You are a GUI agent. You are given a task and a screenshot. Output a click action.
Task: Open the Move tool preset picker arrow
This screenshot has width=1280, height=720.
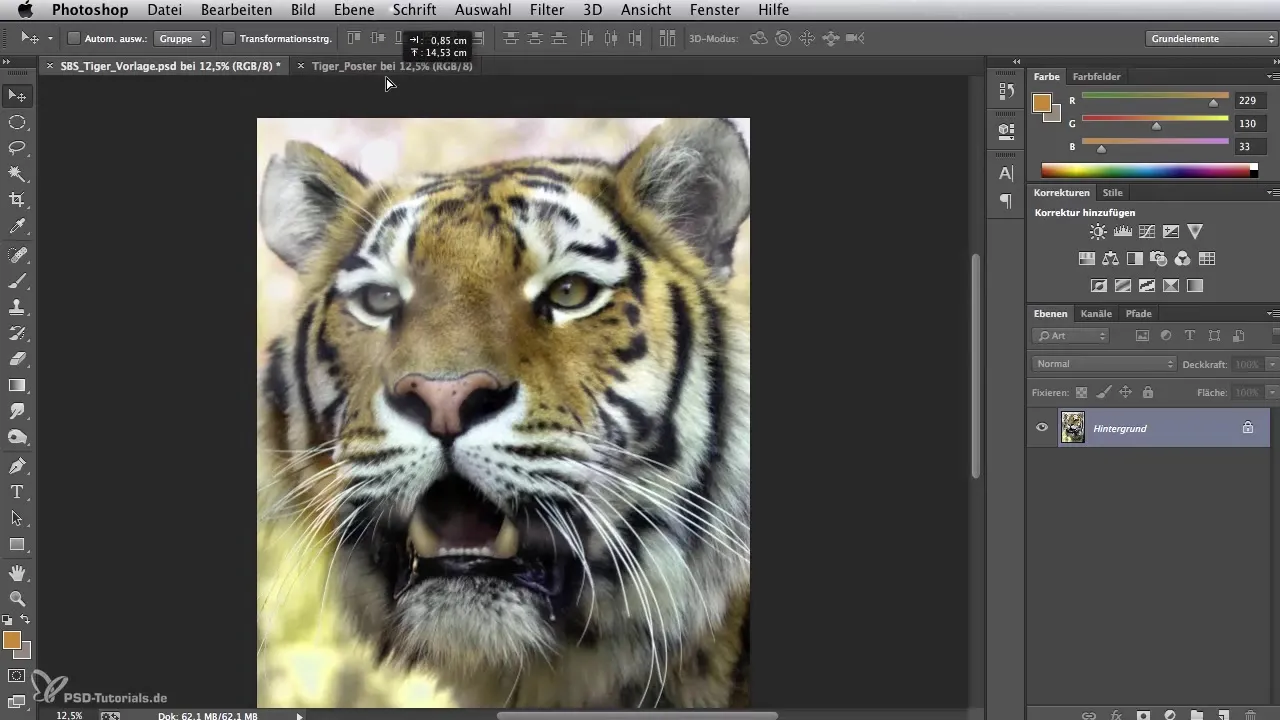click(50, 39)
